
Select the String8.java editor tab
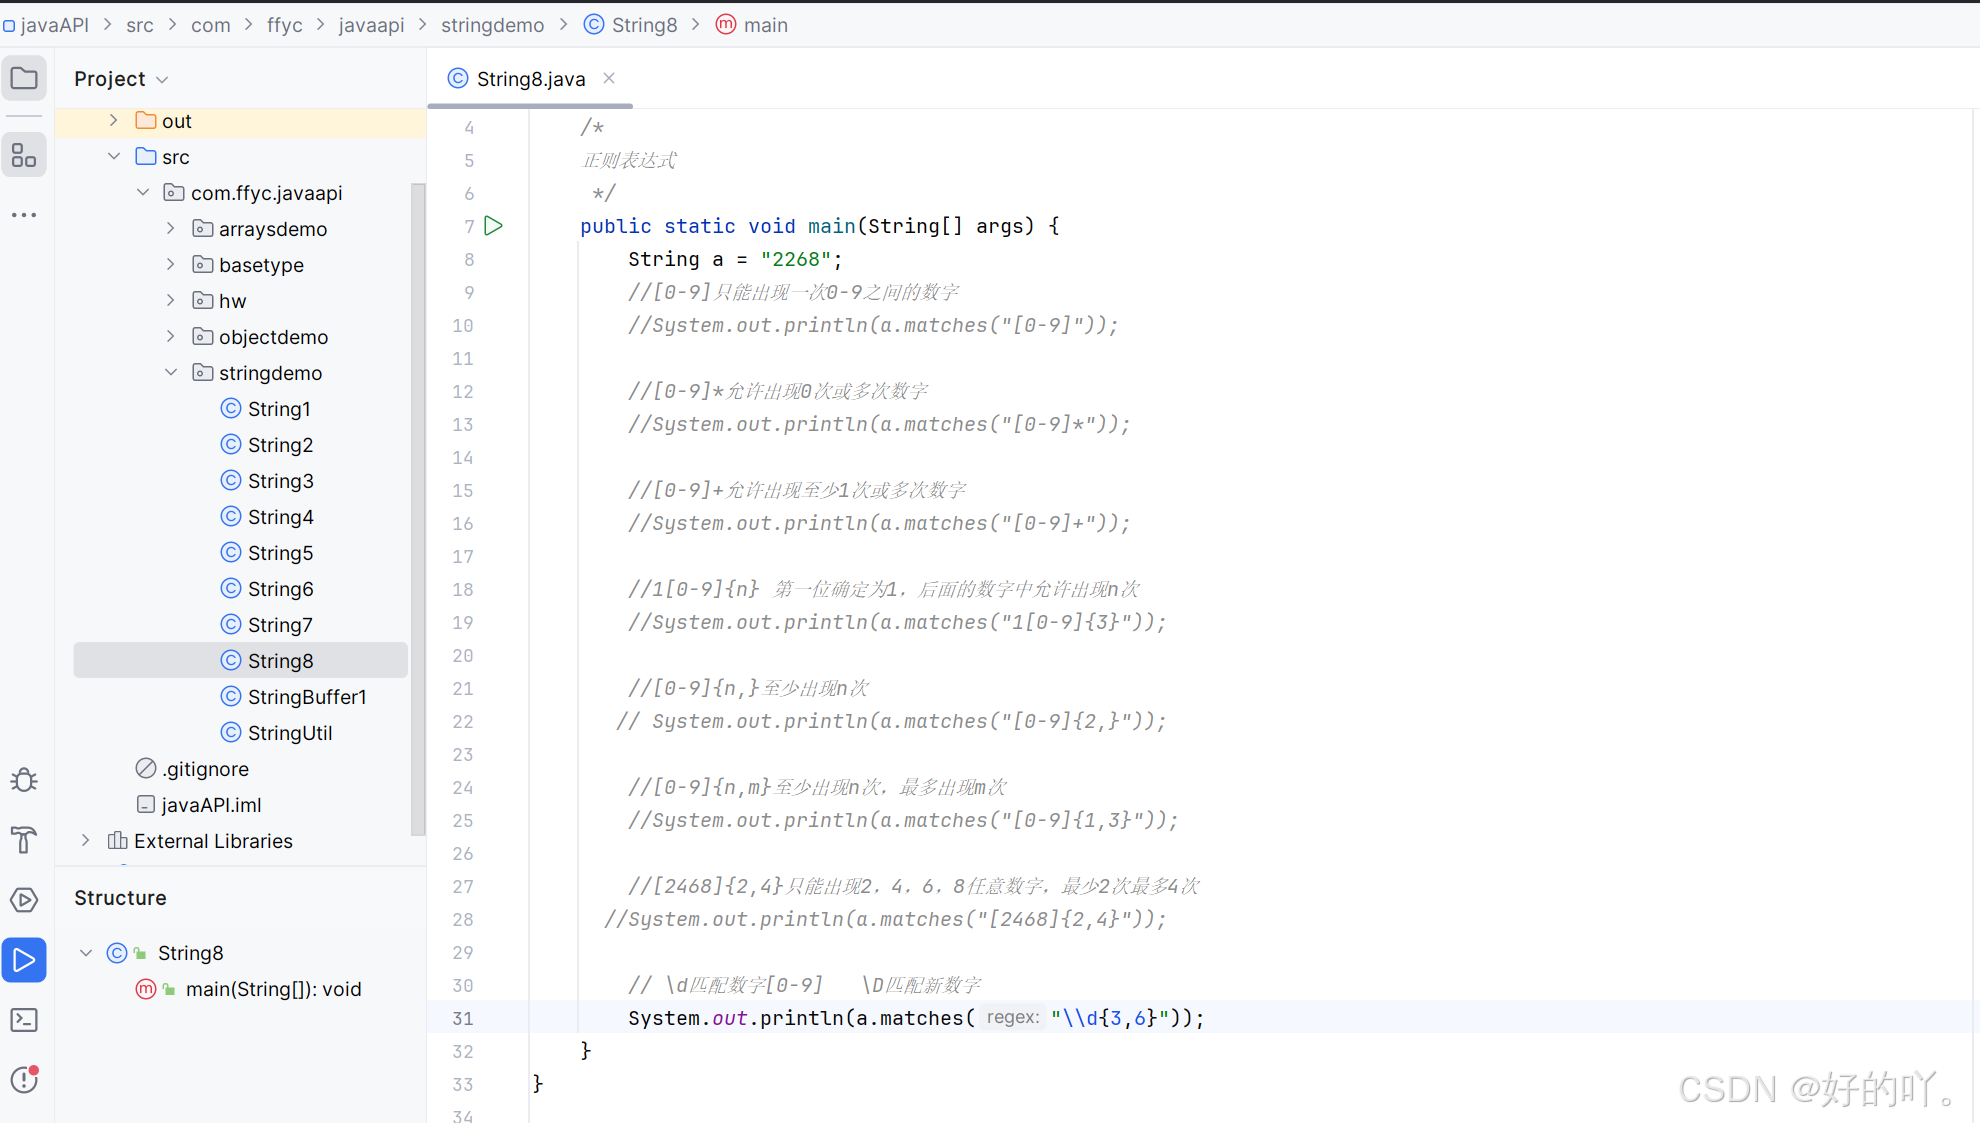click(530, 79)
